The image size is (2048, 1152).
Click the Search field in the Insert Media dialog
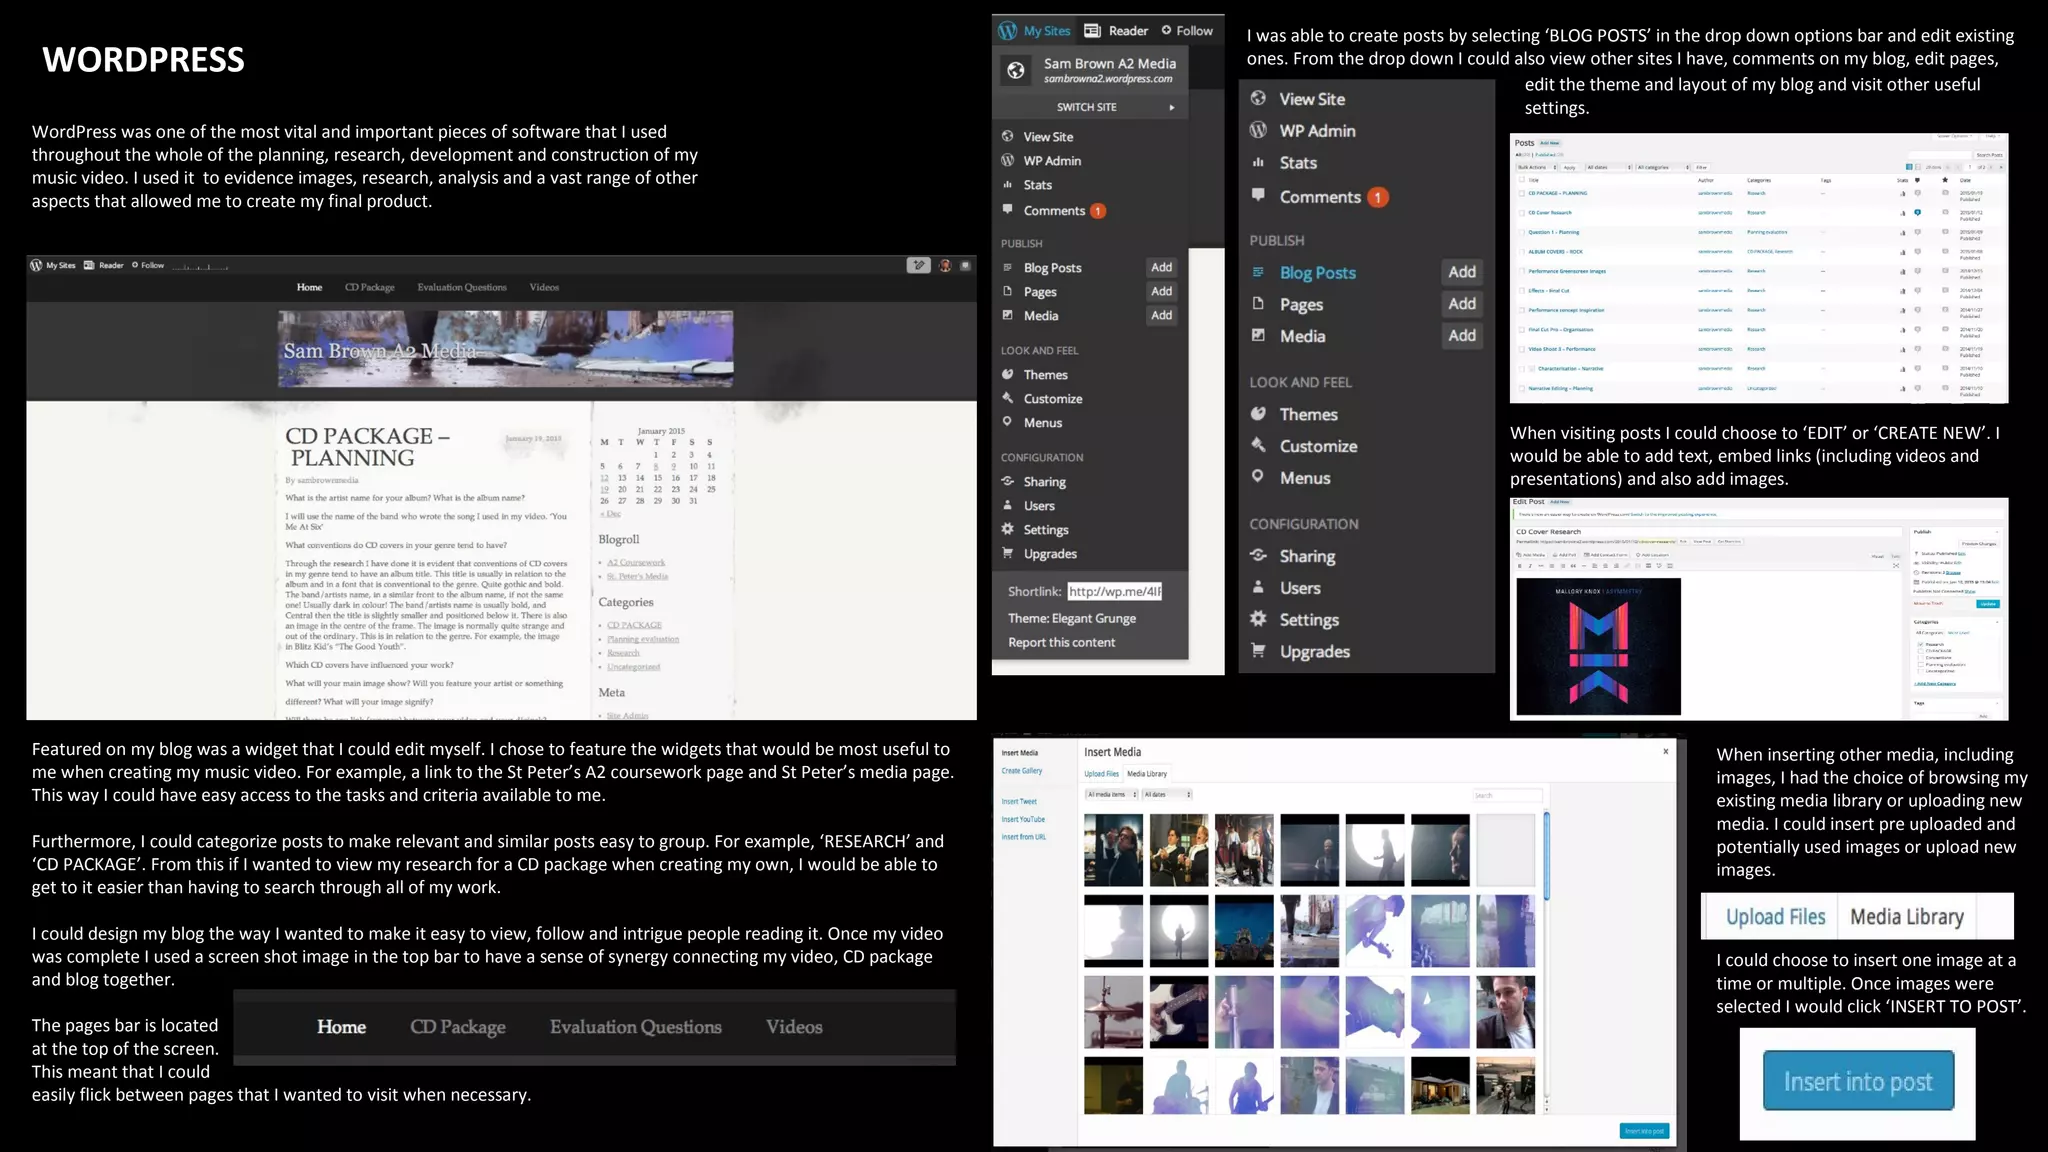(x=1507, y=795)
